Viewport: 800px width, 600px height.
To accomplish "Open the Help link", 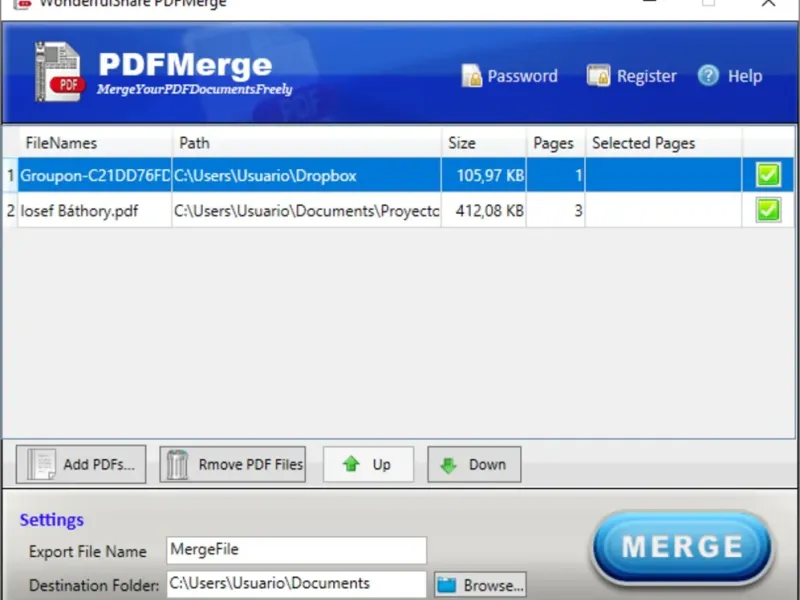I will point(730,76).
